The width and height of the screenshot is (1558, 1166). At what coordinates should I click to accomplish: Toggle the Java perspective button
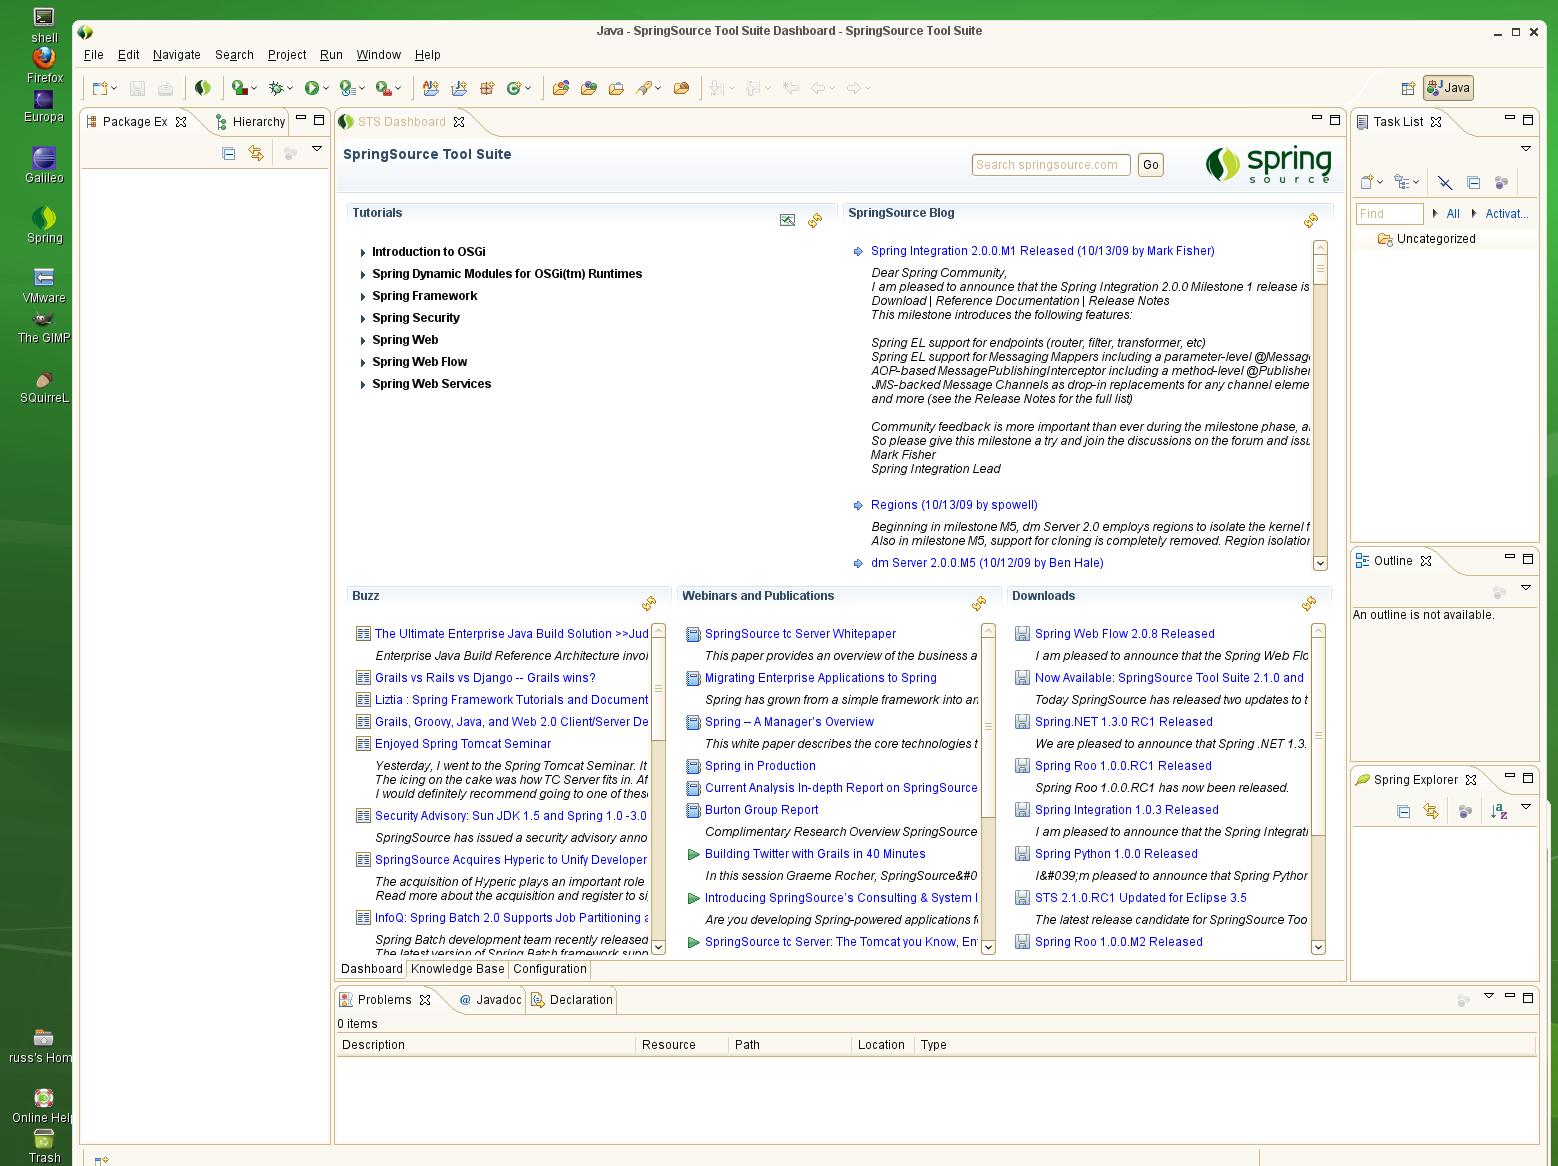coord(1448,88)
